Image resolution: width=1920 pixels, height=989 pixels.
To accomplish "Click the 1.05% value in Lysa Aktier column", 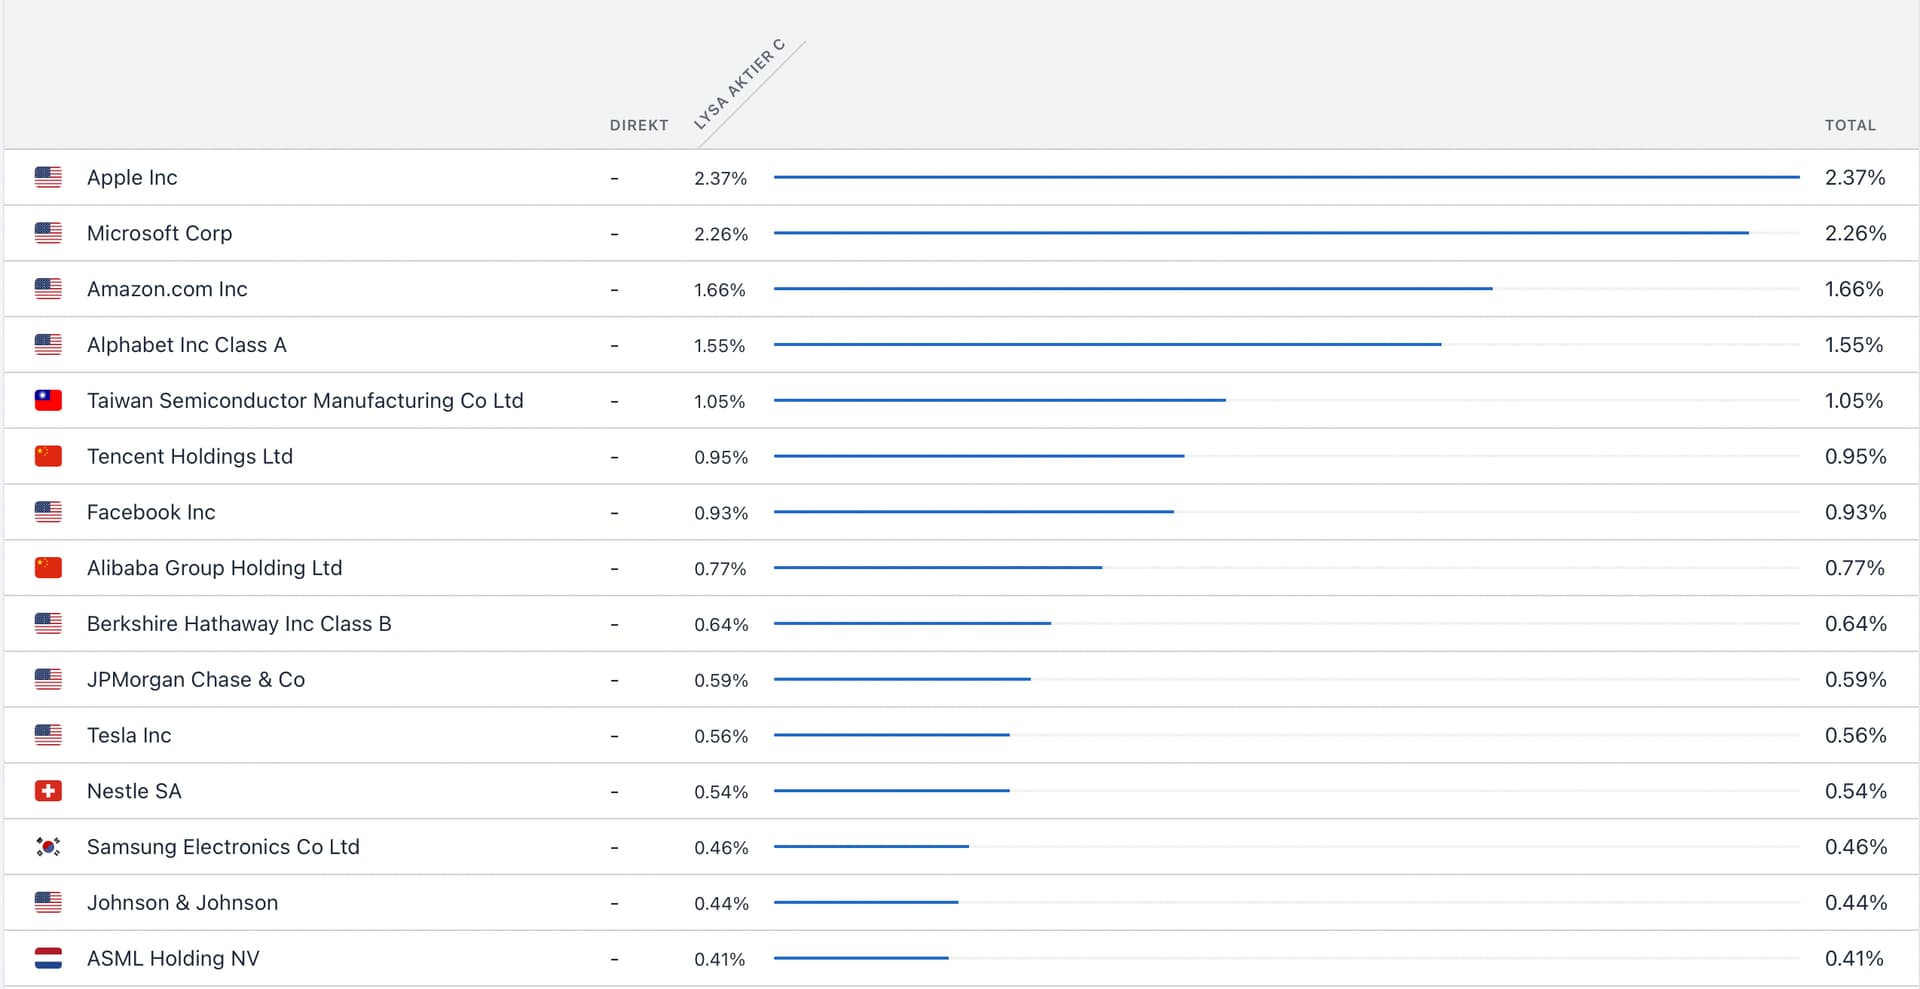I will 719,401.
